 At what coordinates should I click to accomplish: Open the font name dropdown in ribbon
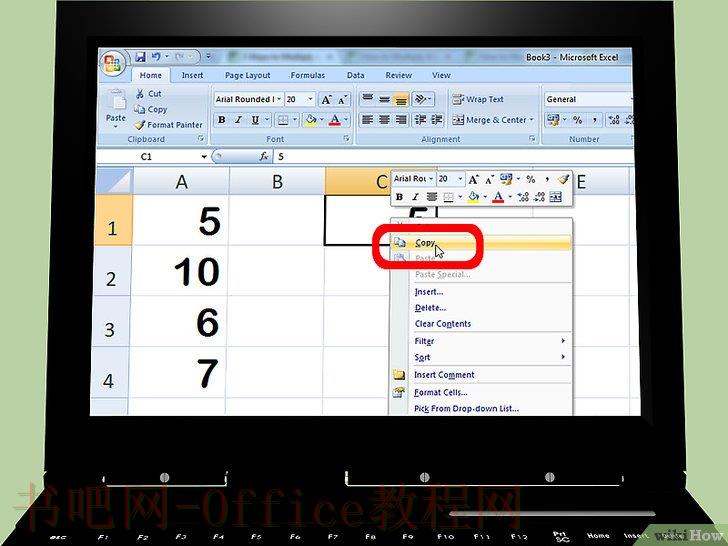click(279, 99)
